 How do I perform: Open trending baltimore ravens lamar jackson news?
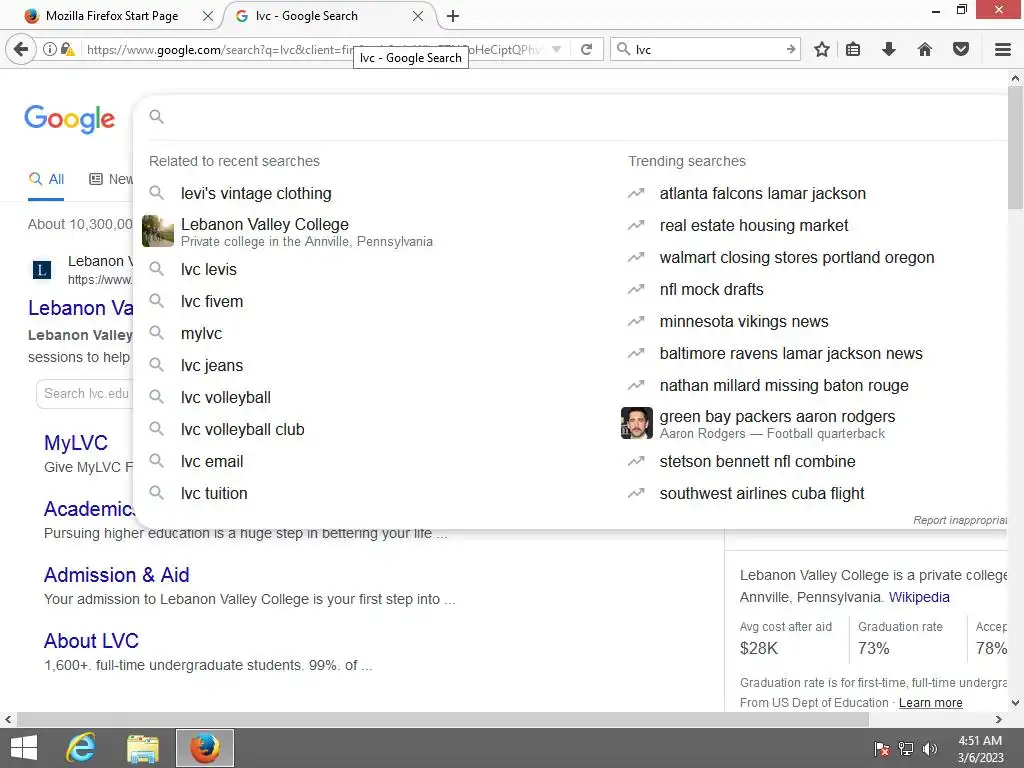(x=791, y=353)
